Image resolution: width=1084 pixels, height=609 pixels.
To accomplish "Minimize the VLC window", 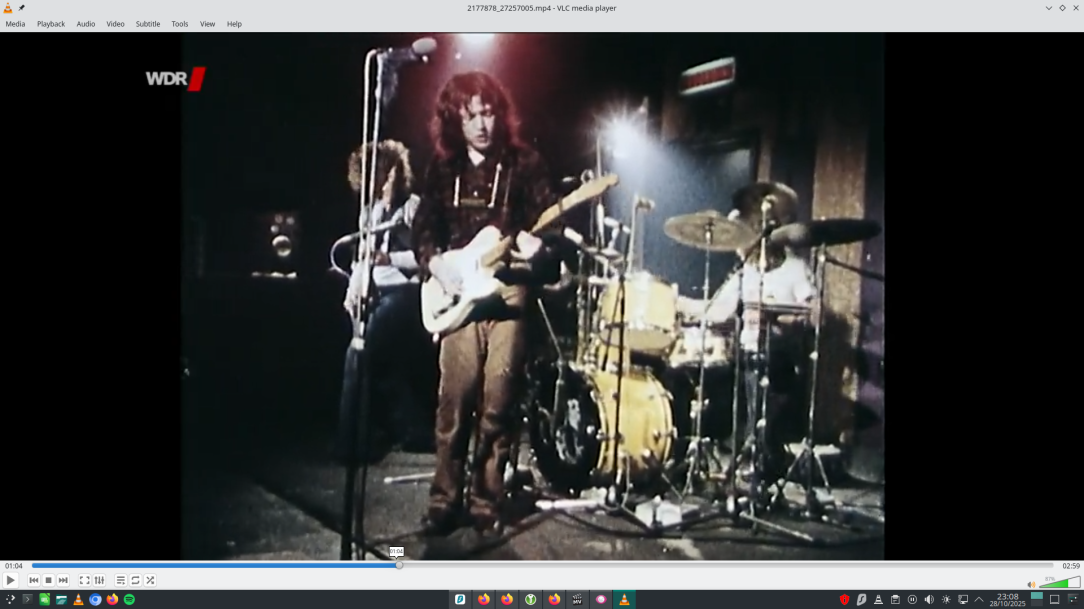I will click(x=1049, y=8).
